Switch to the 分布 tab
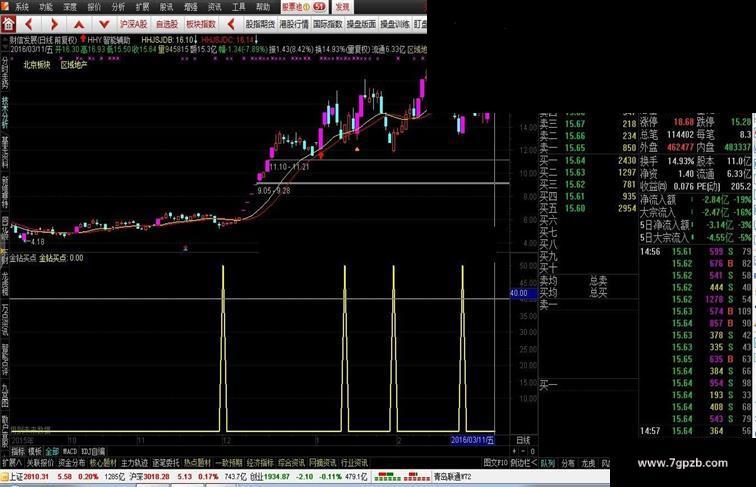 coord(568,463)
